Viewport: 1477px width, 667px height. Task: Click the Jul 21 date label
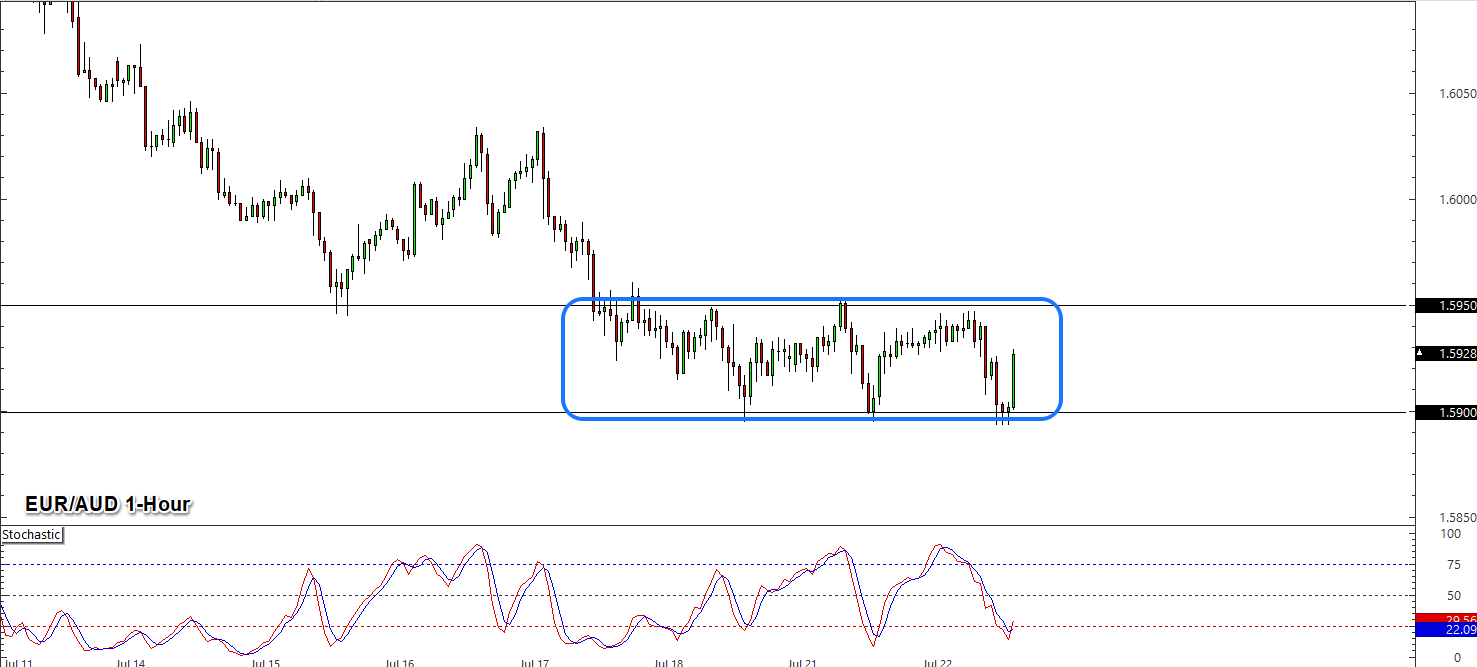pos(803,662)
